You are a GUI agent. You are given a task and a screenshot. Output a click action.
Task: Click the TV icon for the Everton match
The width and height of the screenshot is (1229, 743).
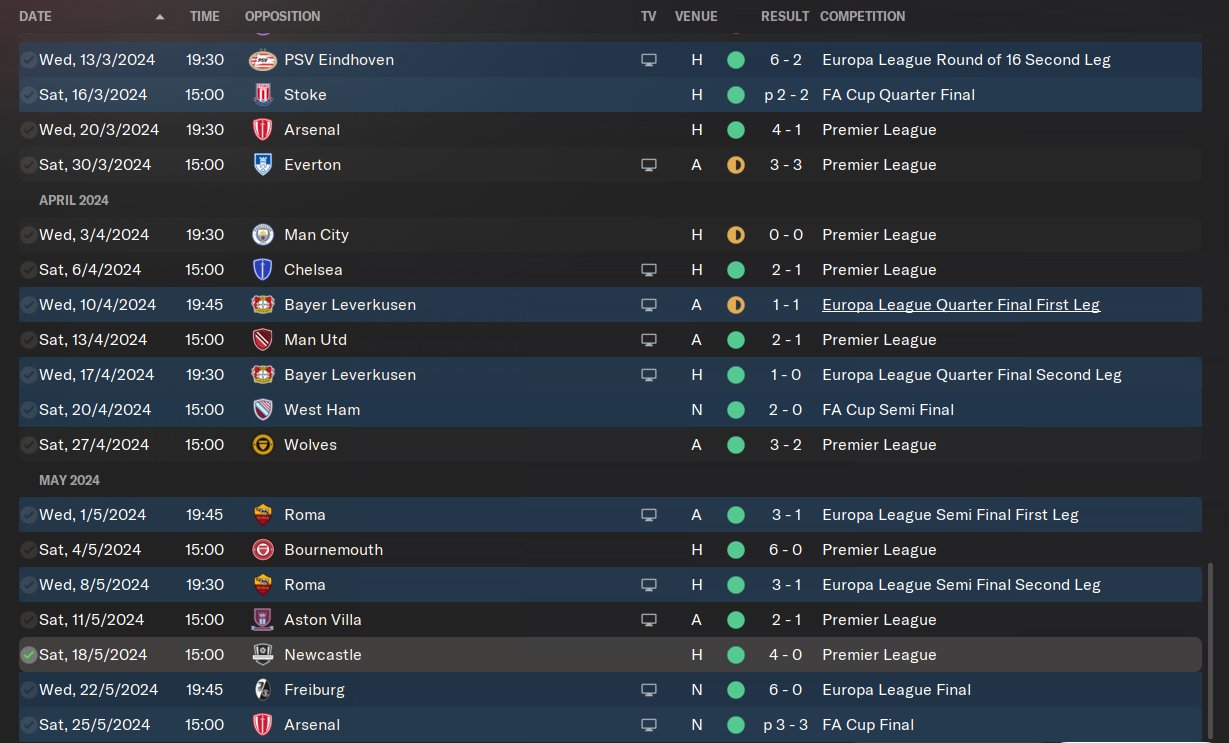(649, 165)
